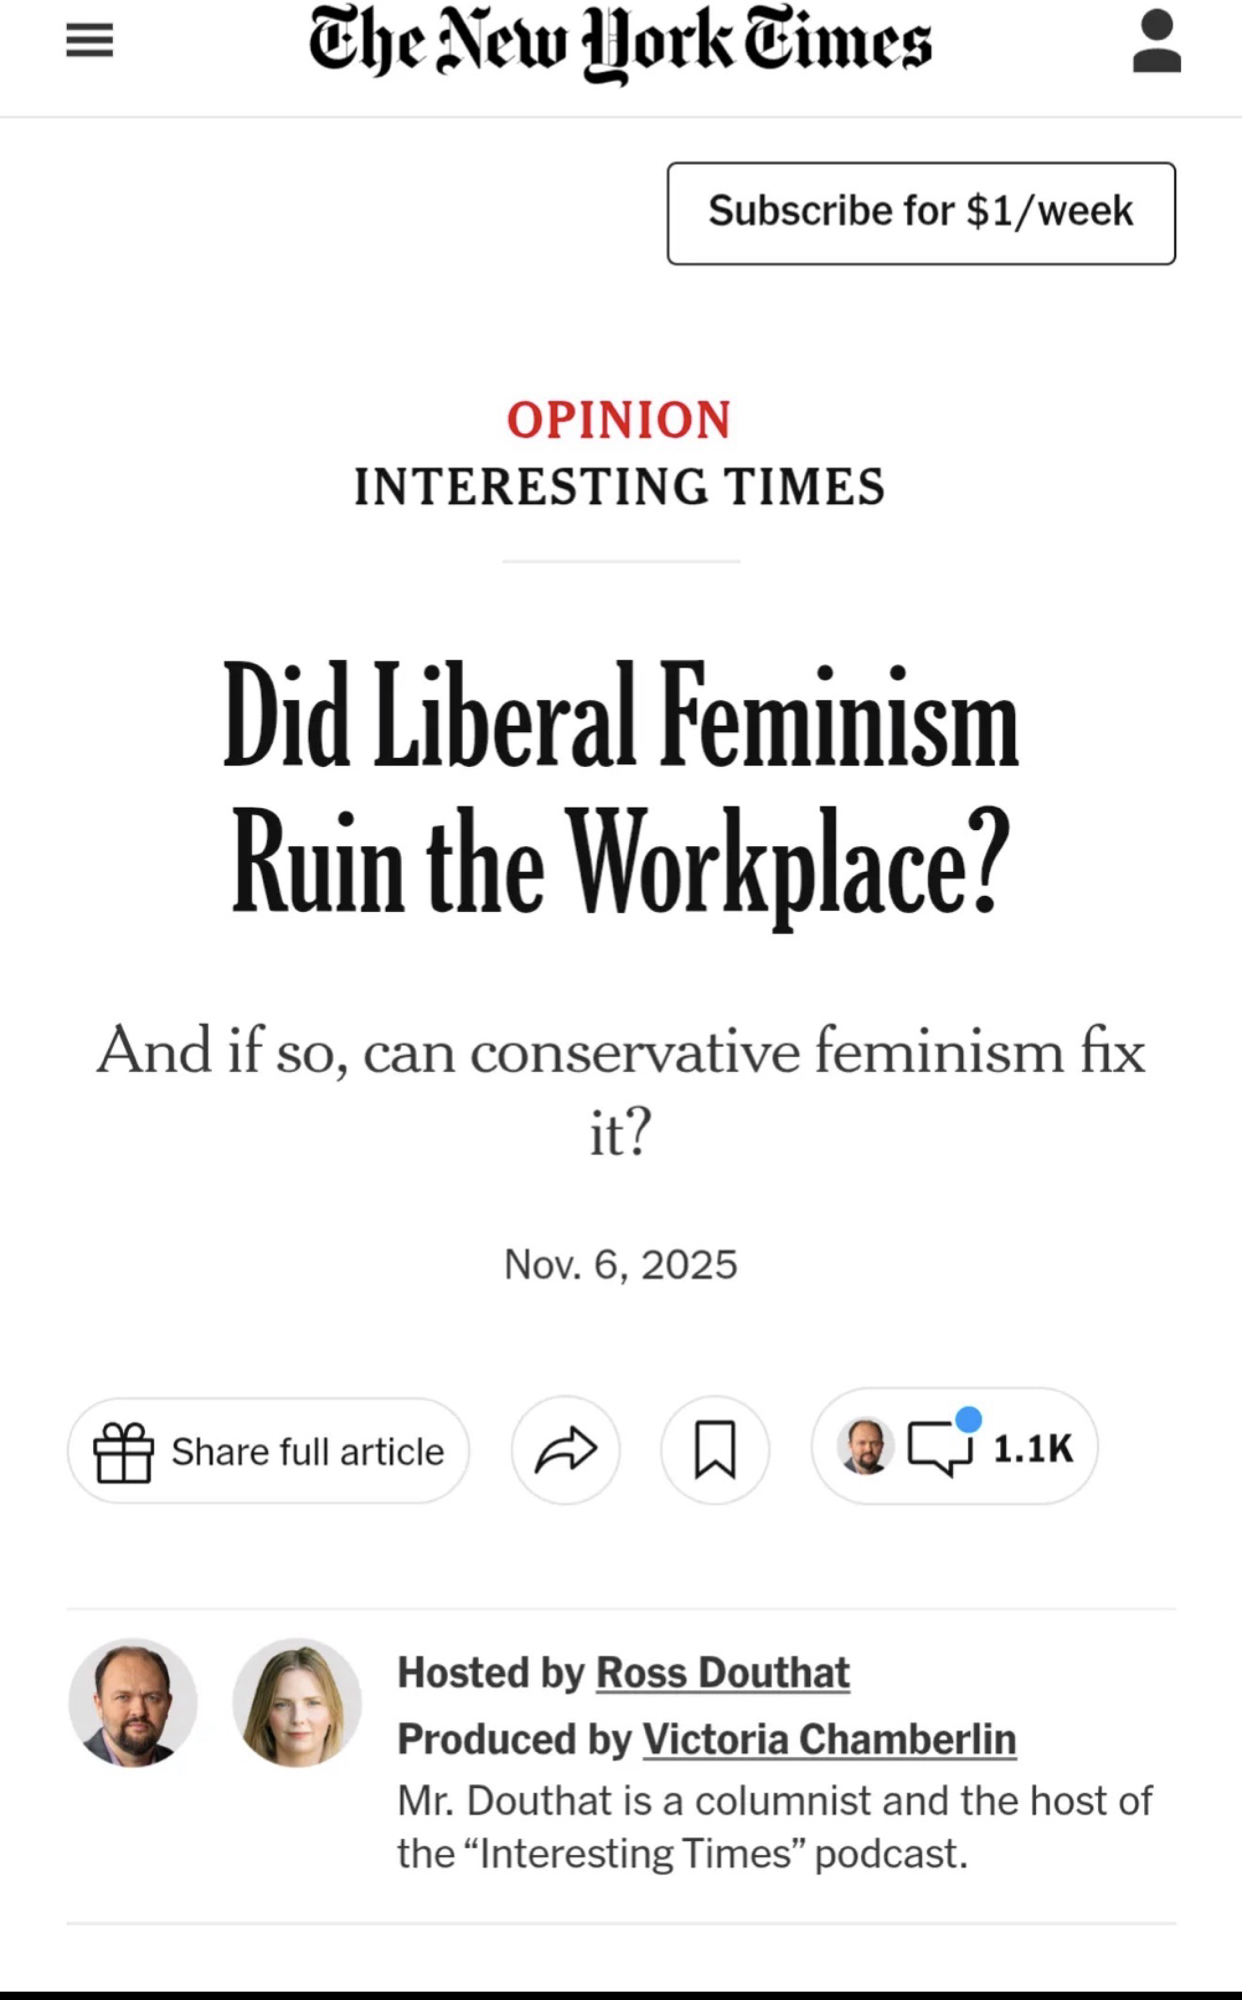Image resolution: width=1242 pixels, height=2000 pixels.
Task: Save article with bookmark icon
Action: [x=714, y=1450]
